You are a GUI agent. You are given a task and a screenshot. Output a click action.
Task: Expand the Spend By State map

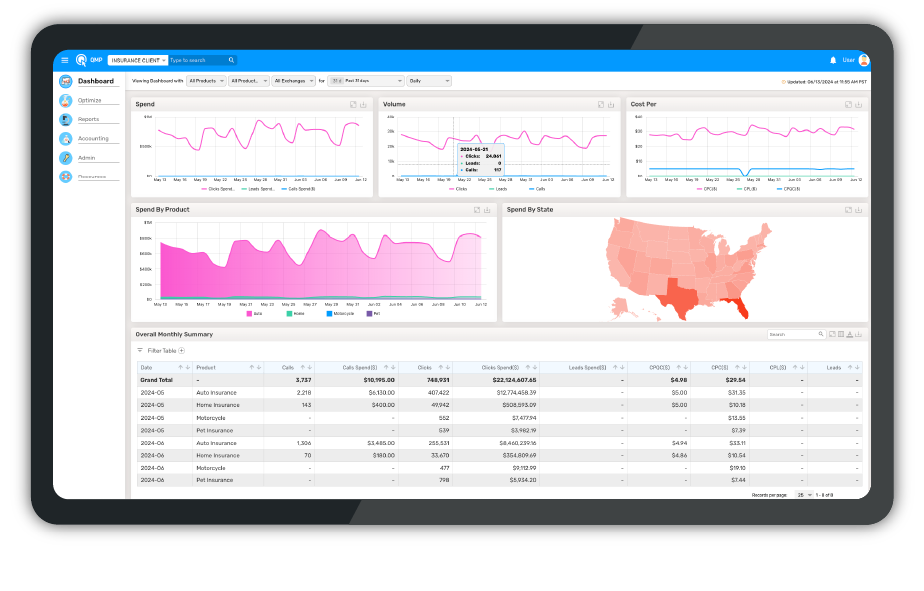(849, 210)
